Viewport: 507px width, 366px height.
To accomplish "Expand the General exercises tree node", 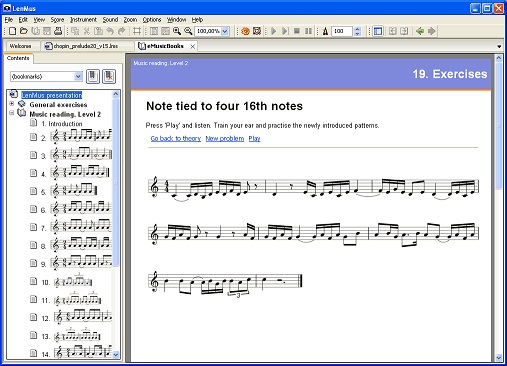I will click(12, 104).
